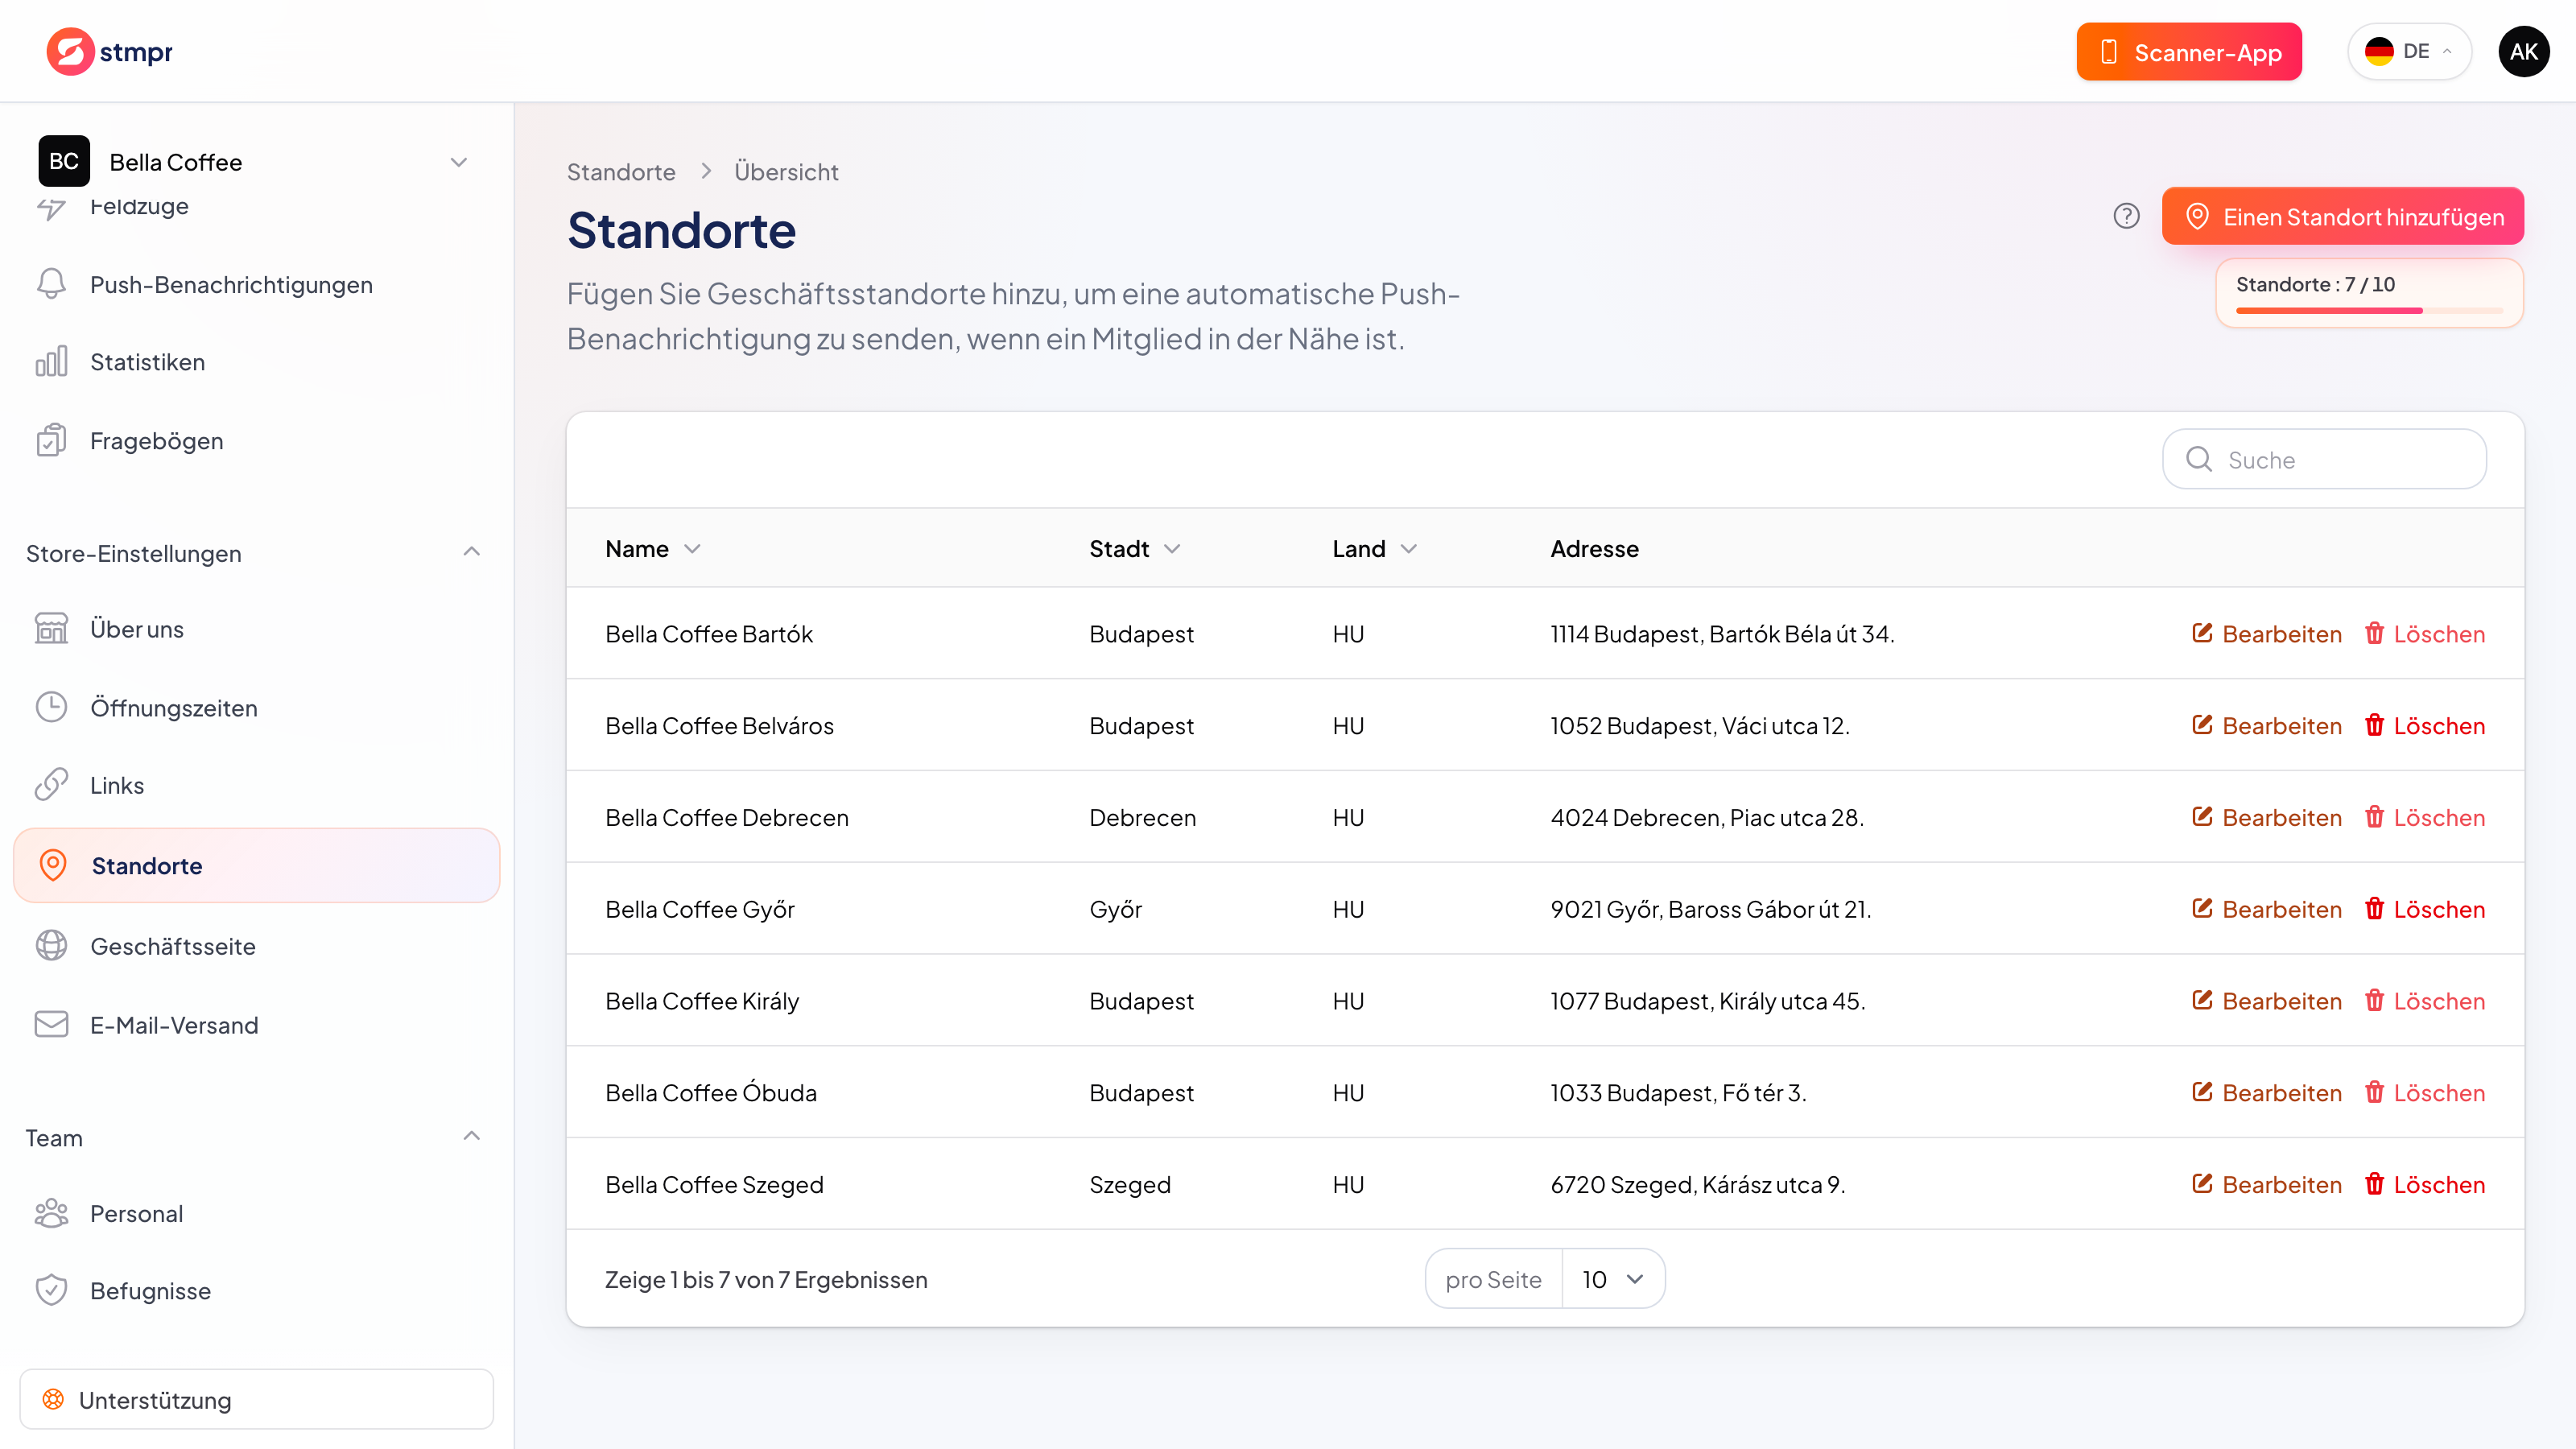Click the Standorte 7 / 10 progress bar
The width and height of the screenshot is (2576, 1449).
(x=2369, y=310)
